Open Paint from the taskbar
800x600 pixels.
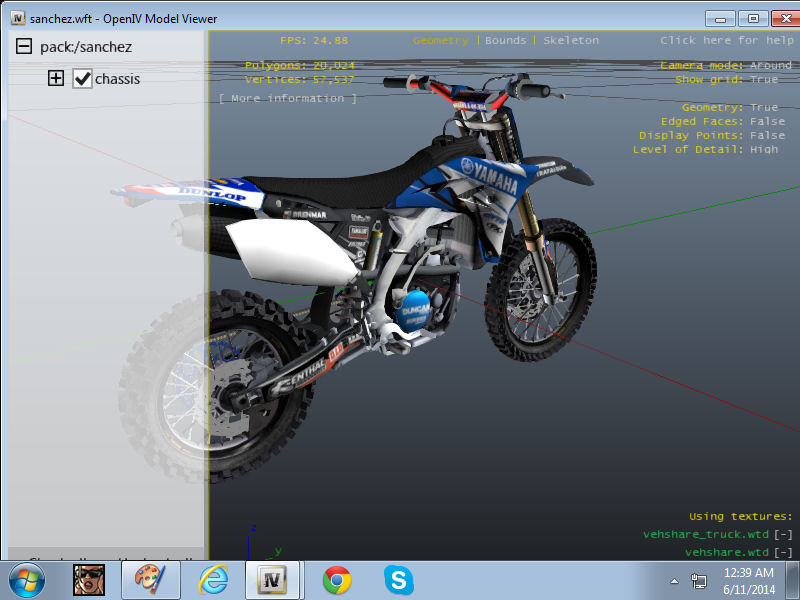pos(151,580)
